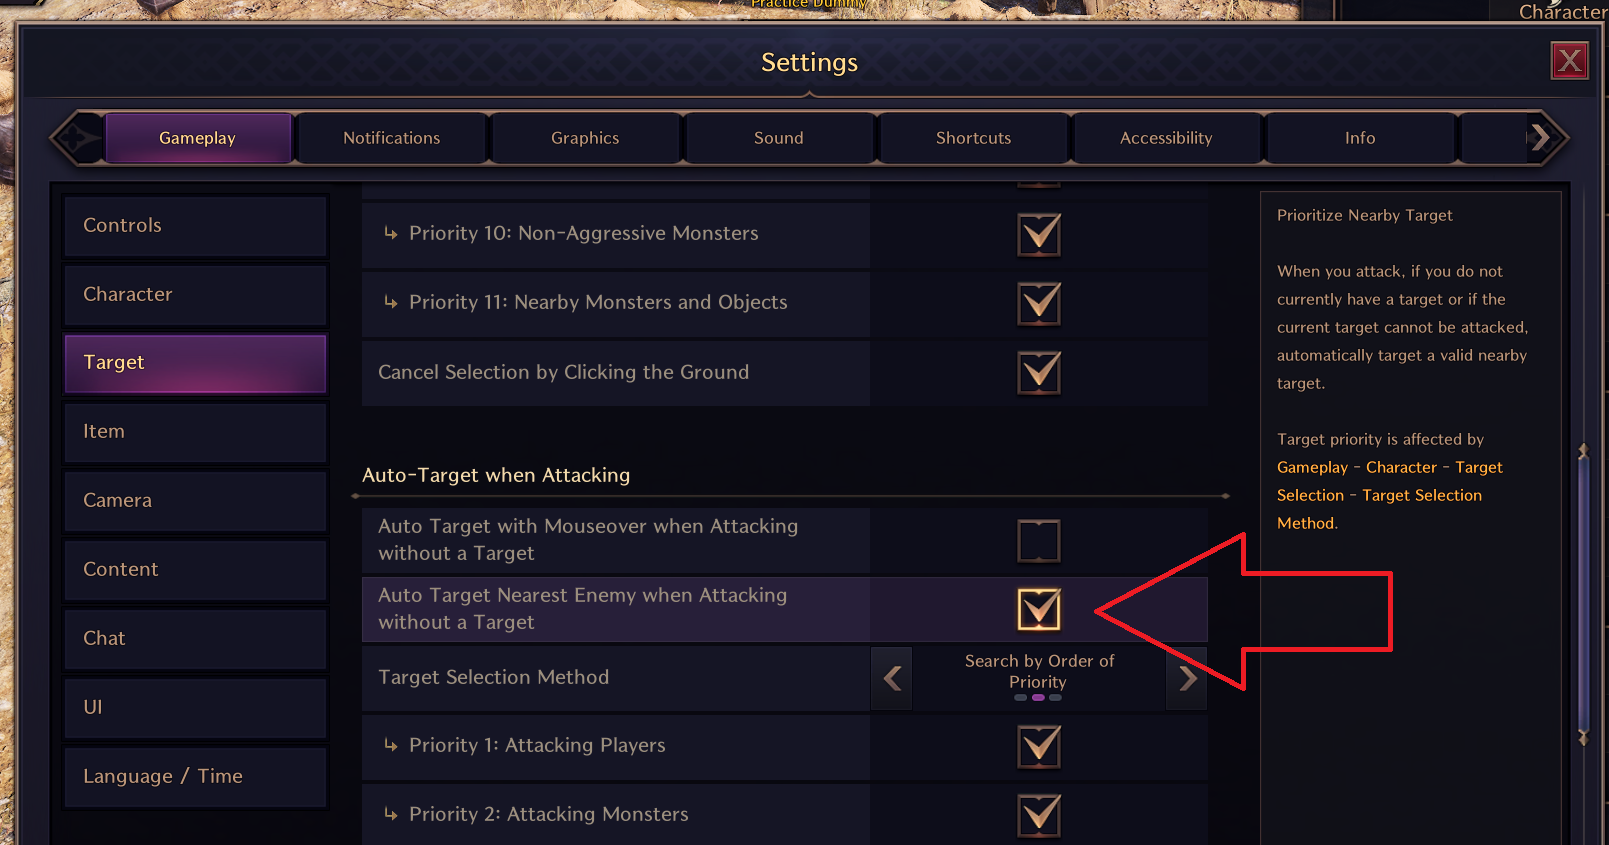Disable Priority 1 Attacking Players
1609x845 pixels.
tap(1038, 746)
